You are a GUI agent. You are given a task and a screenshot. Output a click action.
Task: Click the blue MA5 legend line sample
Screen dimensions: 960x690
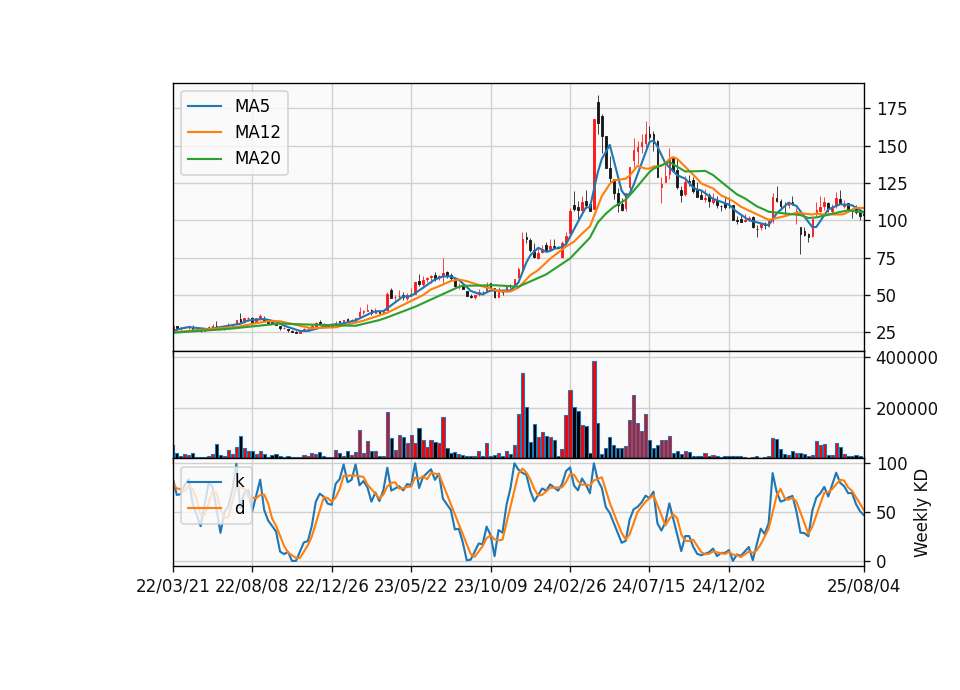pyautogui.click(x=204, y=107)
